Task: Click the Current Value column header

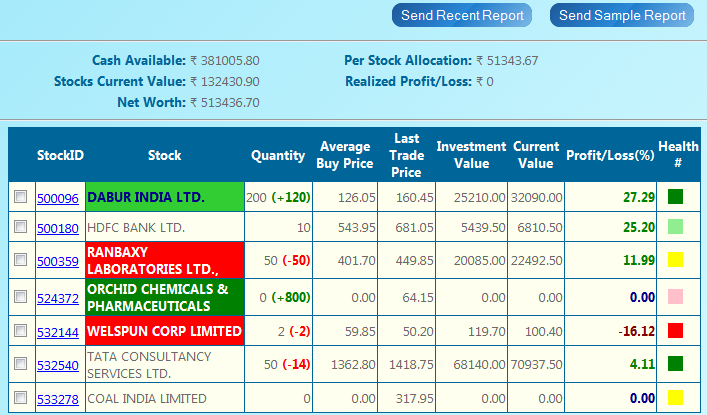Action: click(536, 155)
